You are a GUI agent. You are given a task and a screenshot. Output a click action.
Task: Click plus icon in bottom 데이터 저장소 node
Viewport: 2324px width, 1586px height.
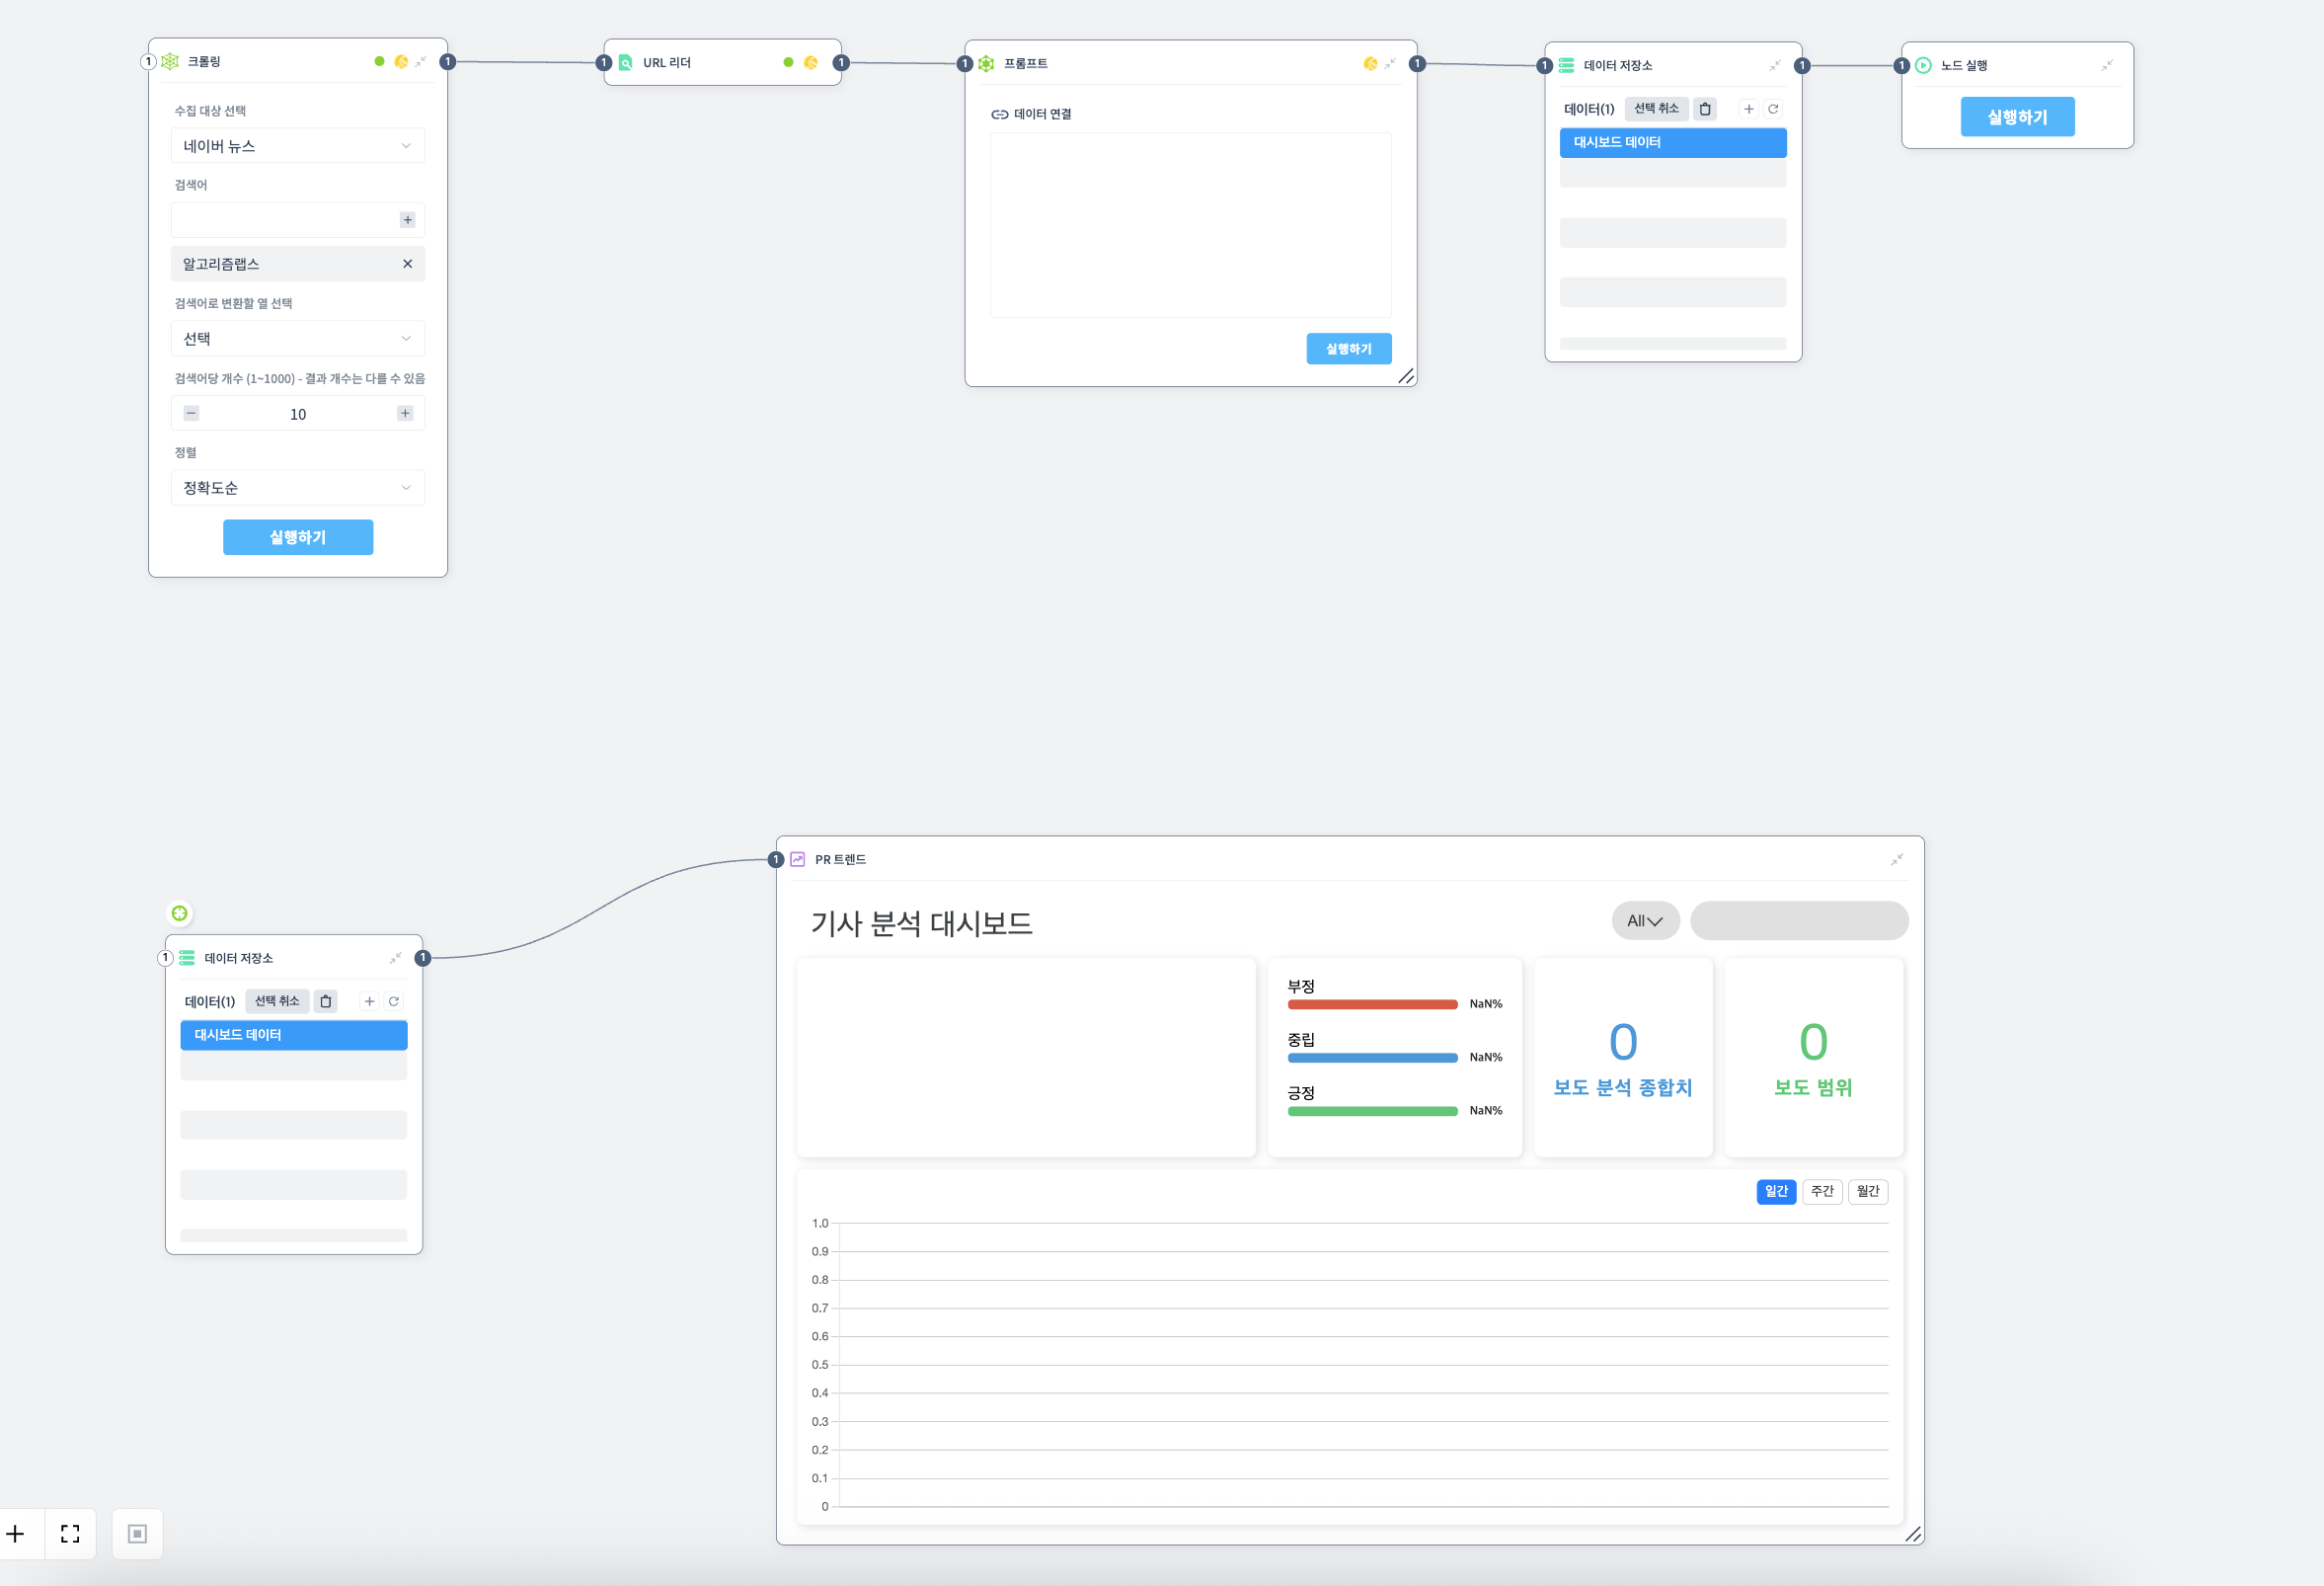(x=369, y=1001)
